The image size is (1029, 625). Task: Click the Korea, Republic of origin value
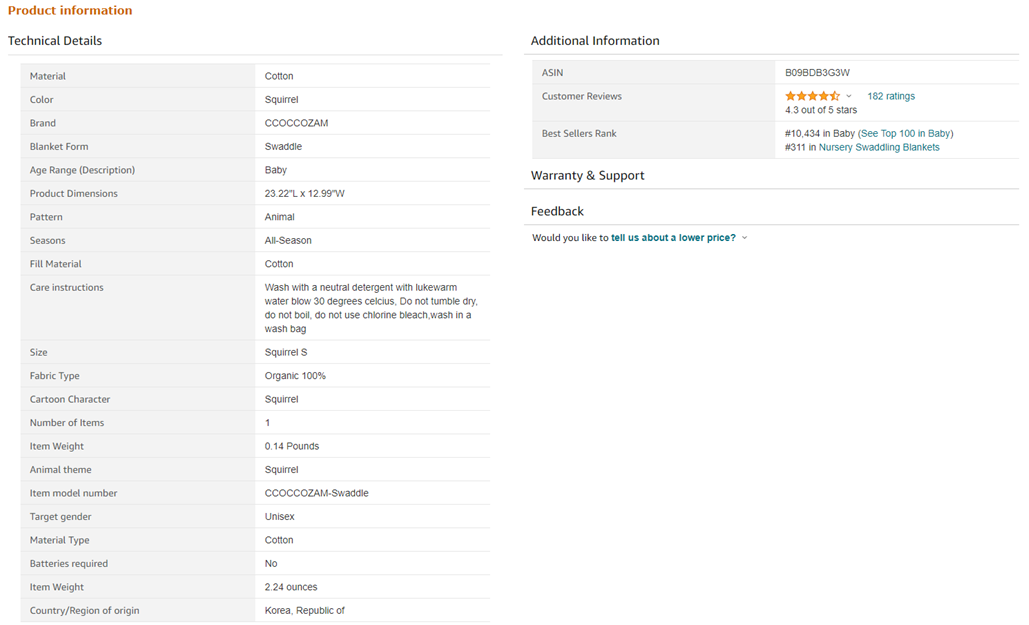304,610
